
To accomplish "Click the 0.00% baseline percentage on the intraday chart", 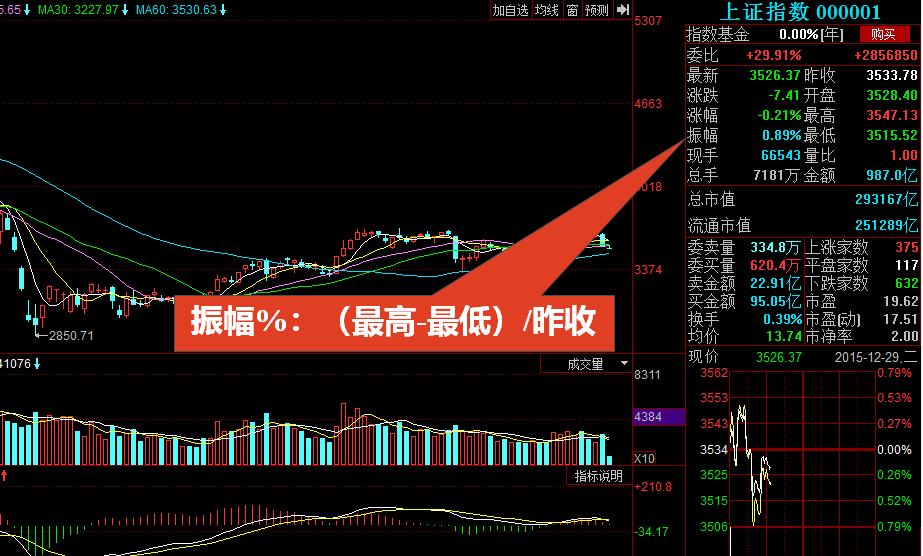I will pyautogui.click(x=894, y=450).
